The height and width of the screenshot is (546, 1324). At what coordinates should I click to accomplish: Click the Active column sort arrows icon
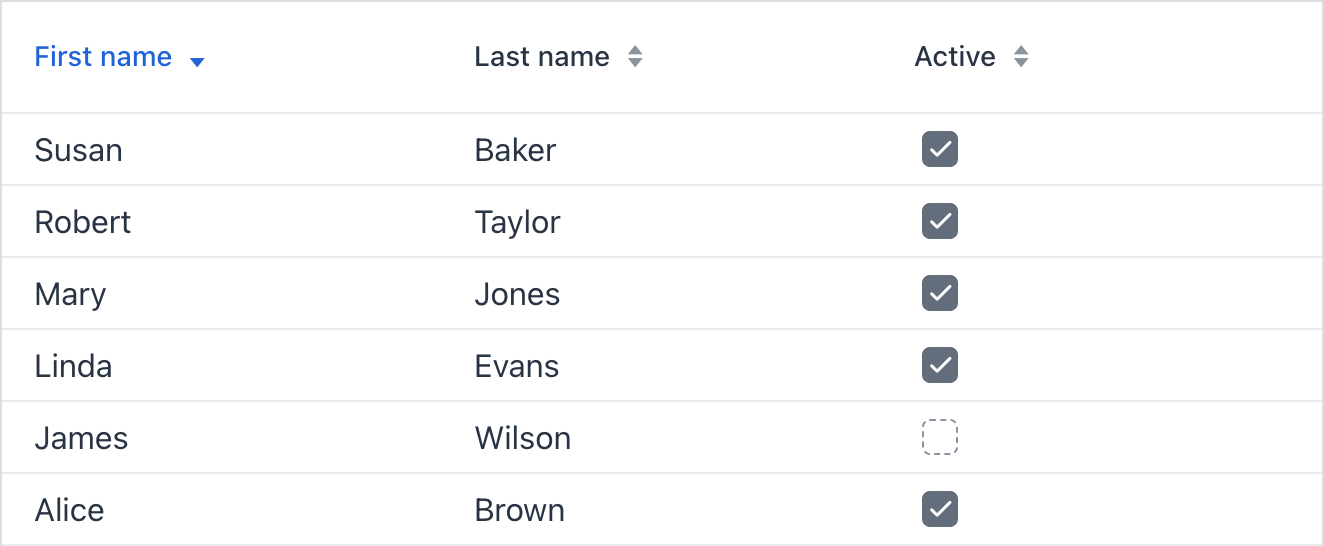[1021, 57]
